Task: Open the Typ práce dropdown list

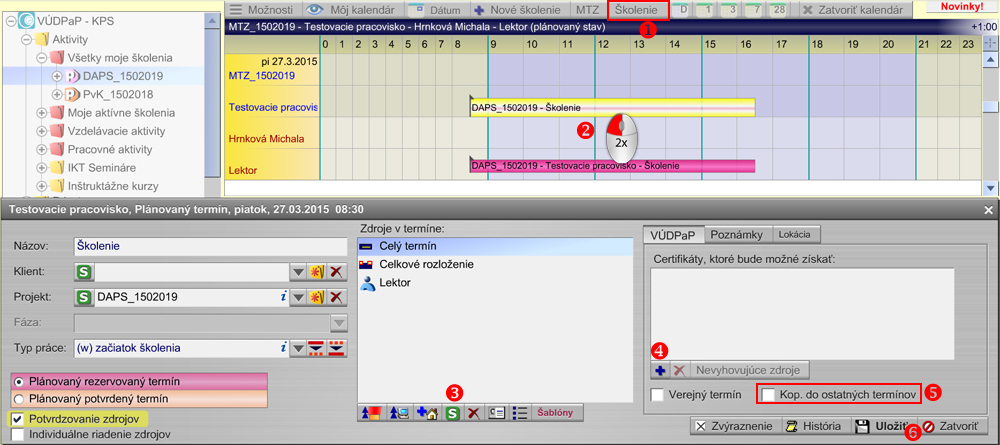Action: click(298, 349)
